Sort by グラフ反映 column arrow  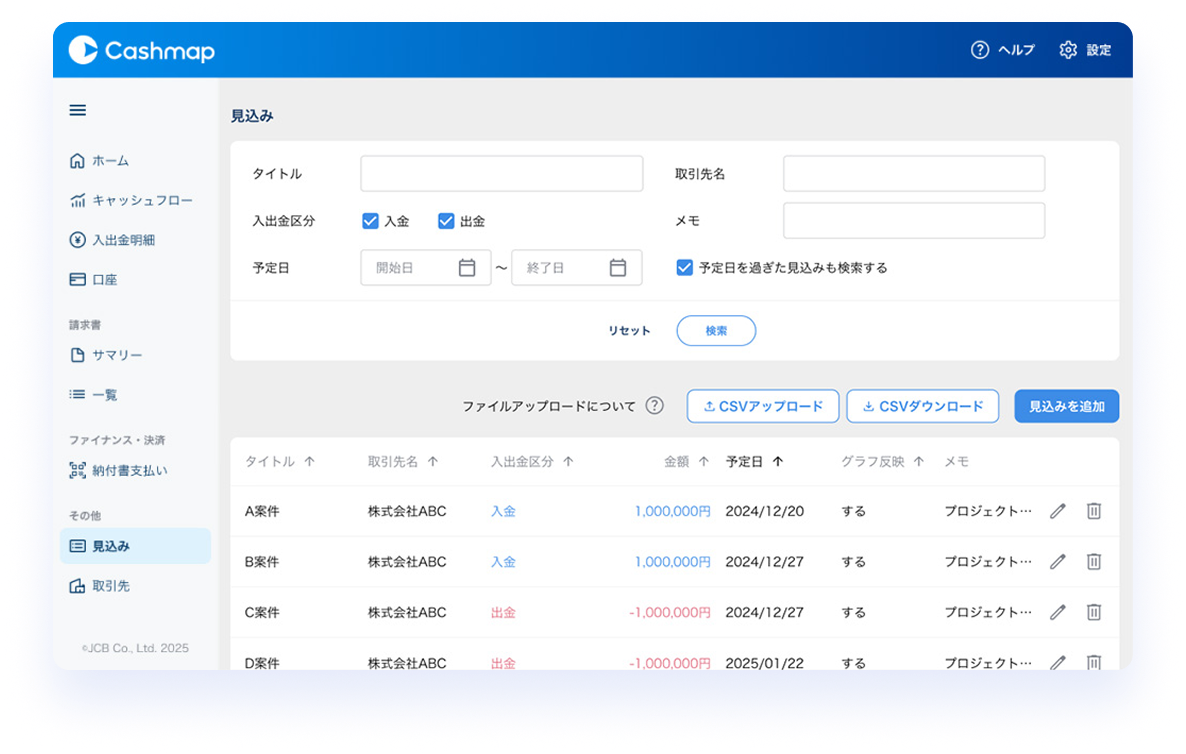(x=918, y=461)
